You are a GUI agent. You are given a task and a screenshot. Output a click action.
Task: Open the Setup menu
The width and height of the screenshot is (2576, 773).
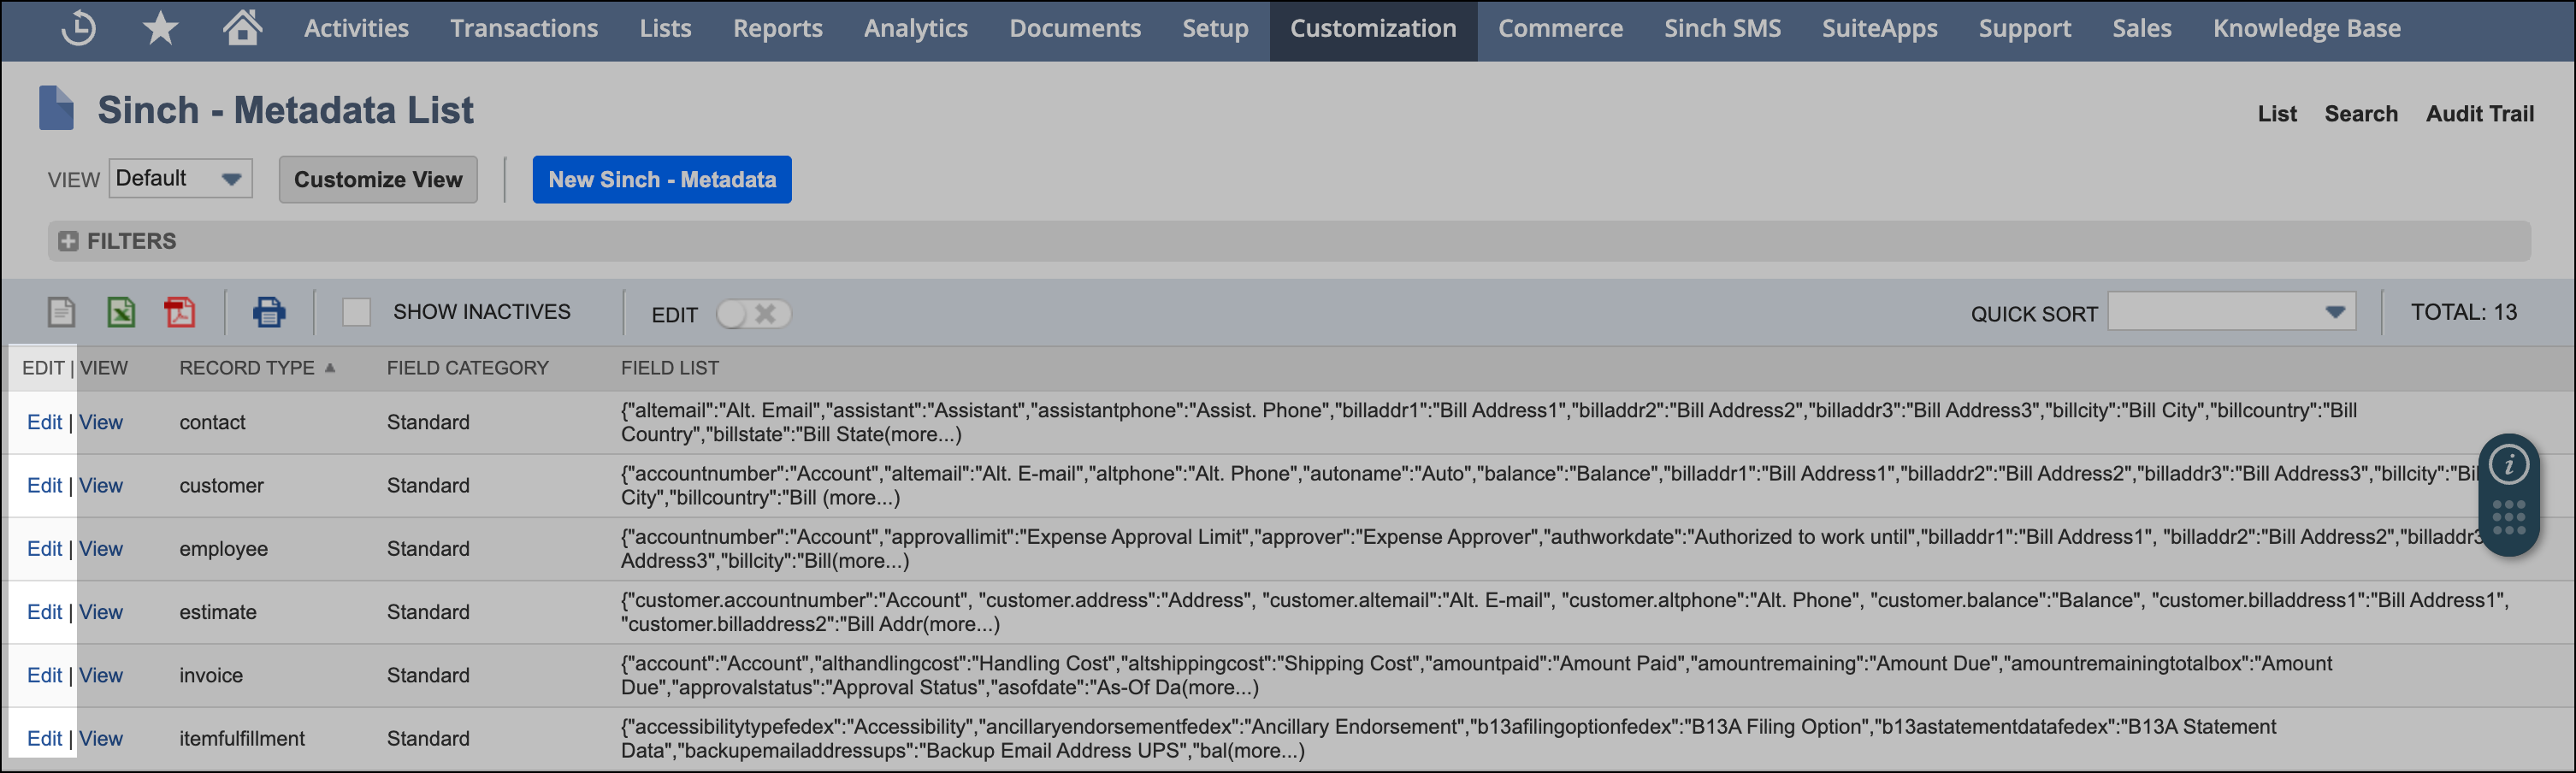(1215, 28)
